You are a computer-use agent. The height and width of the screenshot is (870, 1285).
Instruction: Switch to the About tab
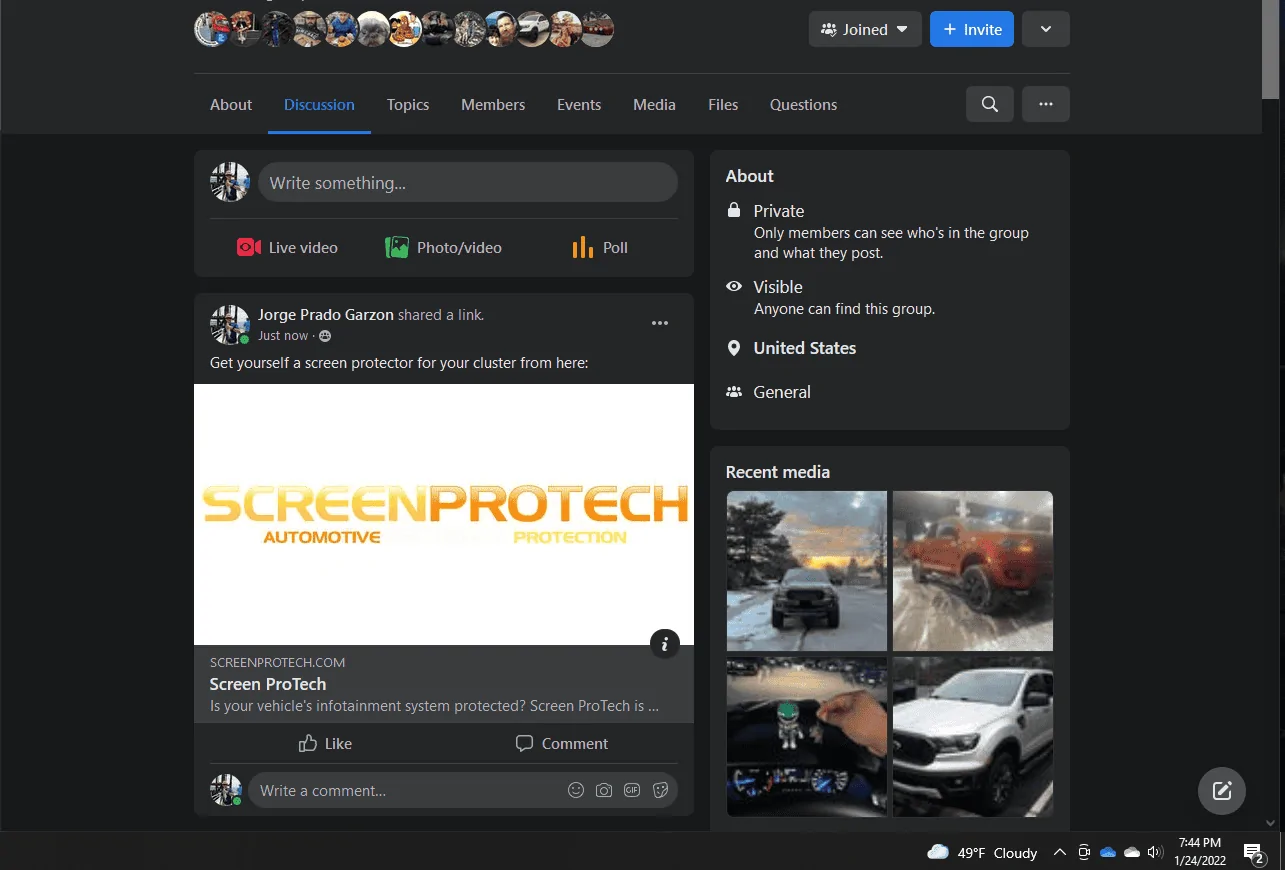(x=231, y=104)
